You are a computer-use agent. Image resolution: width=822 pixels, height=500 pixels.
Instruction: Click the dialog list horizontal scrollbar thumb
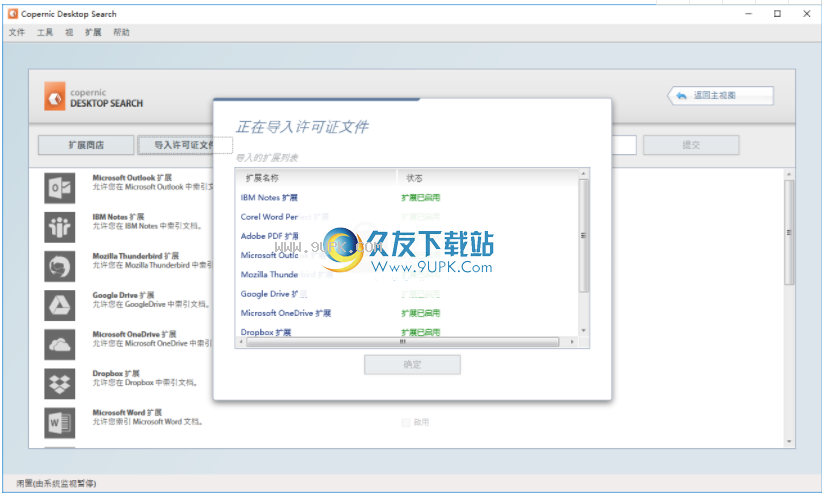[x=402, y=342]
